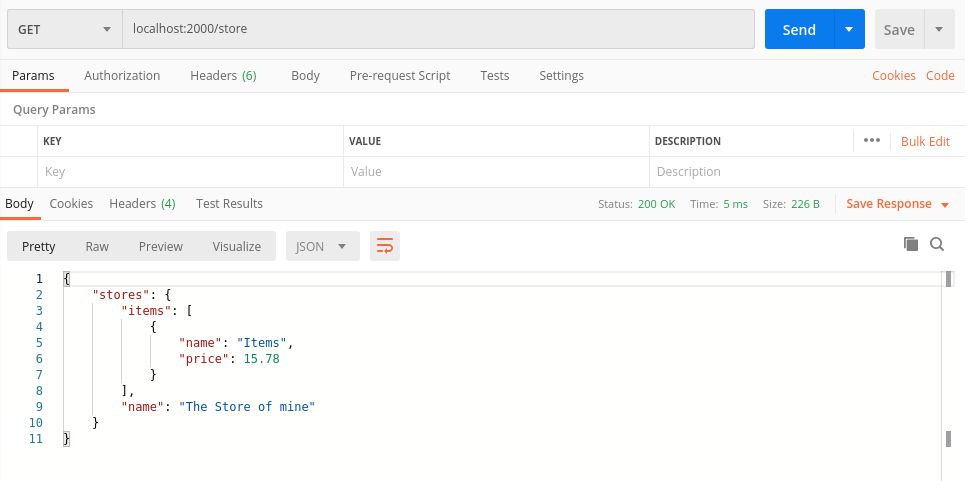967x481 pixels.
Task: Select the Pretty view mode
Action: coord(39,246)
